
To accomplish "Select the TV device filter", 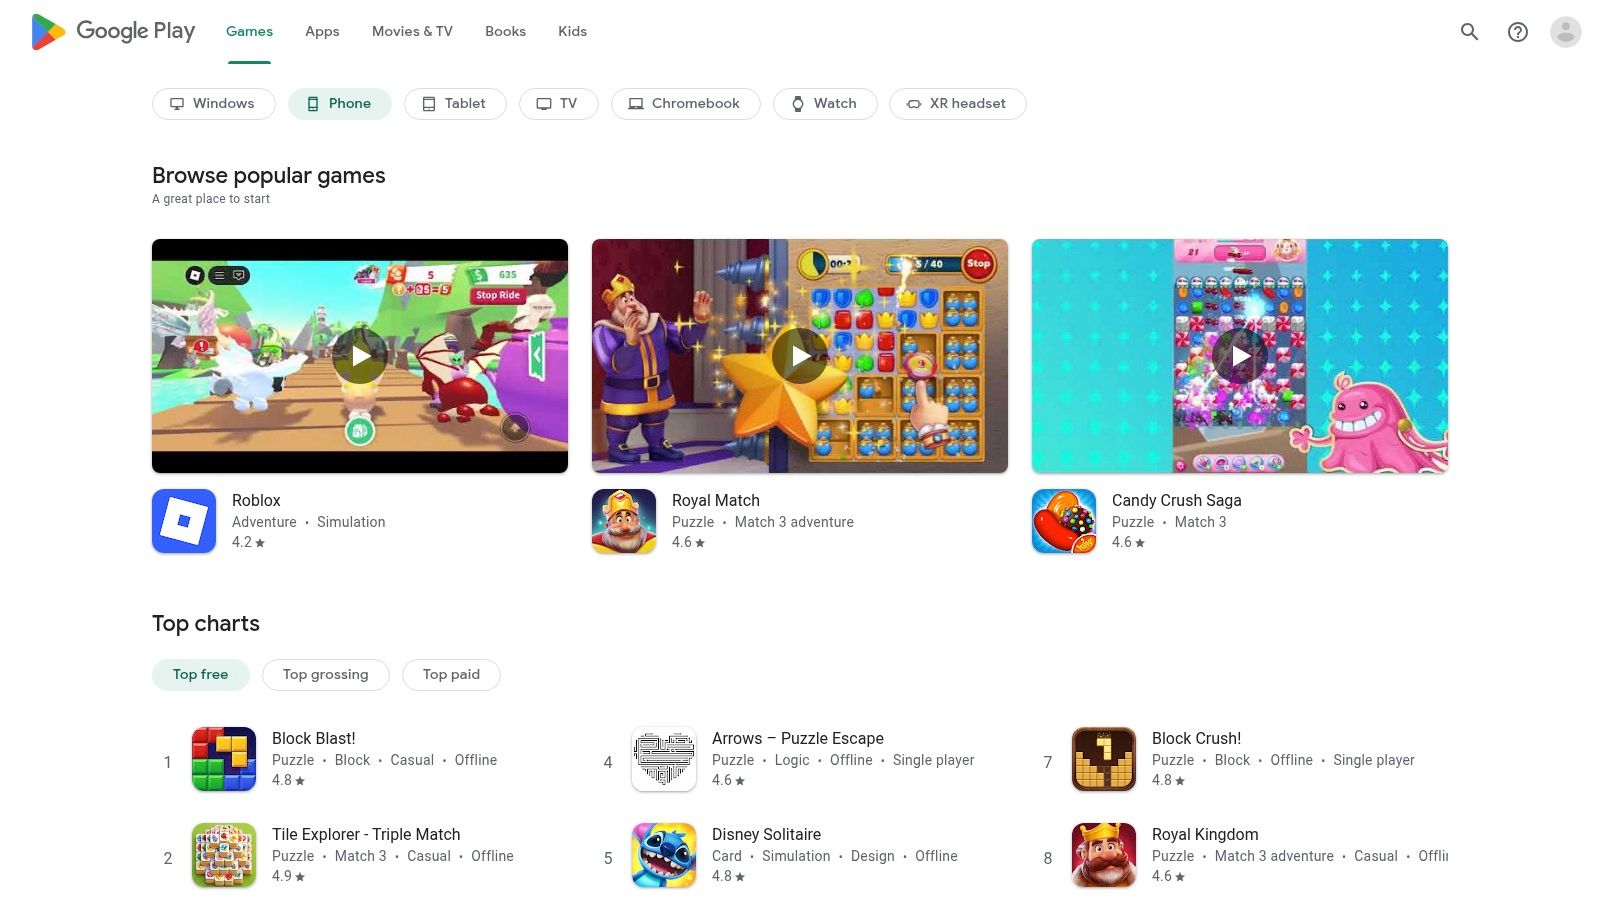I will point(559,104).
